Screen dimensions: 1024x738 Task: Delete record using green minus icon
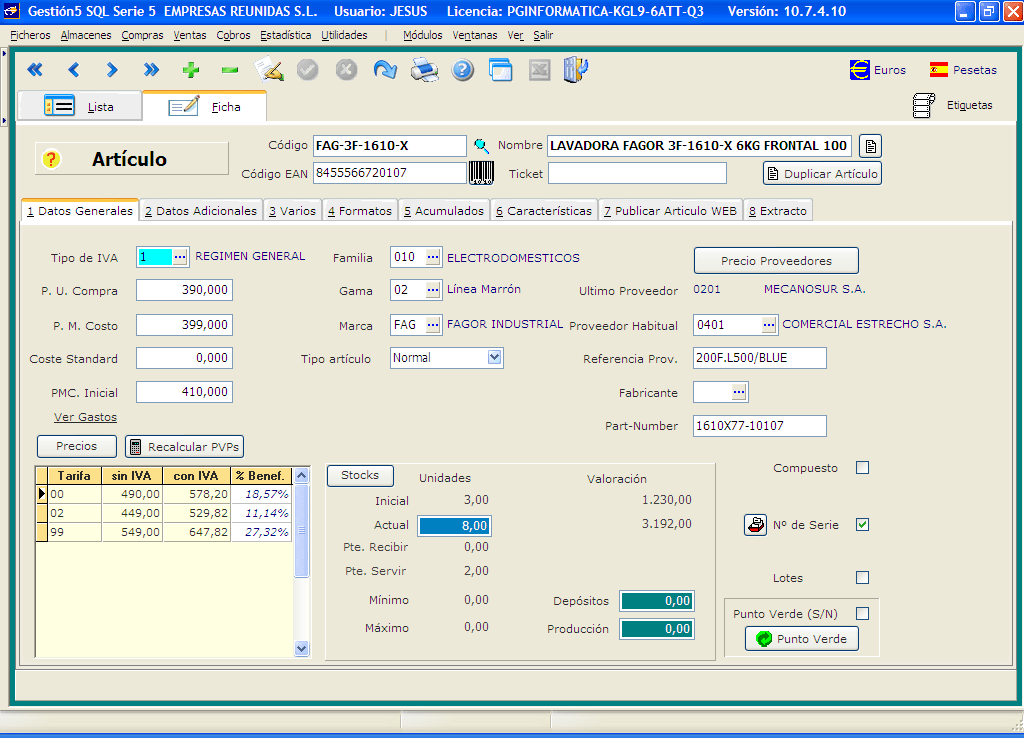coord(230,70)
